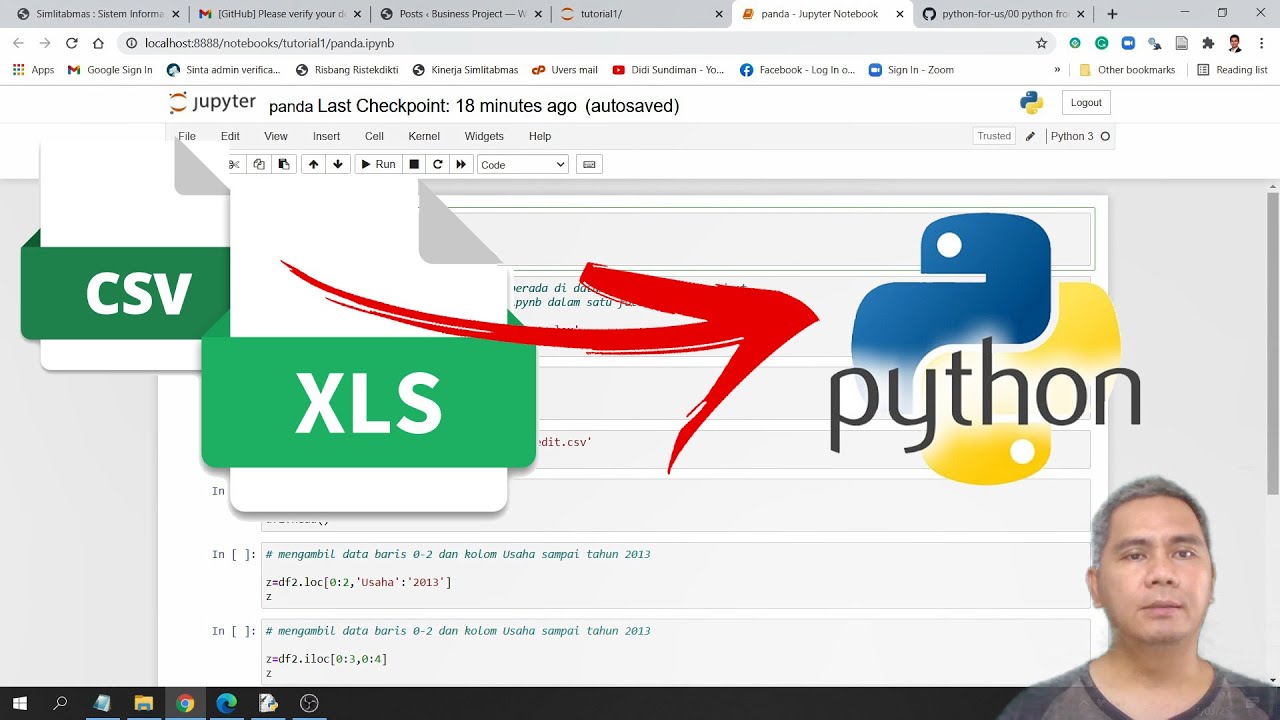Restart kernel and rerun all with fast-forward icon
1280x720 pixels.
click(x=461, y=164)
